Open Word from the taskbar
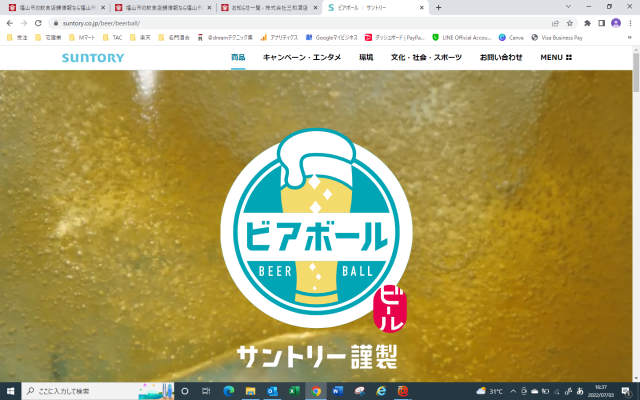The width and height of the screenshot is (640, 400). [x=338, y=391]
